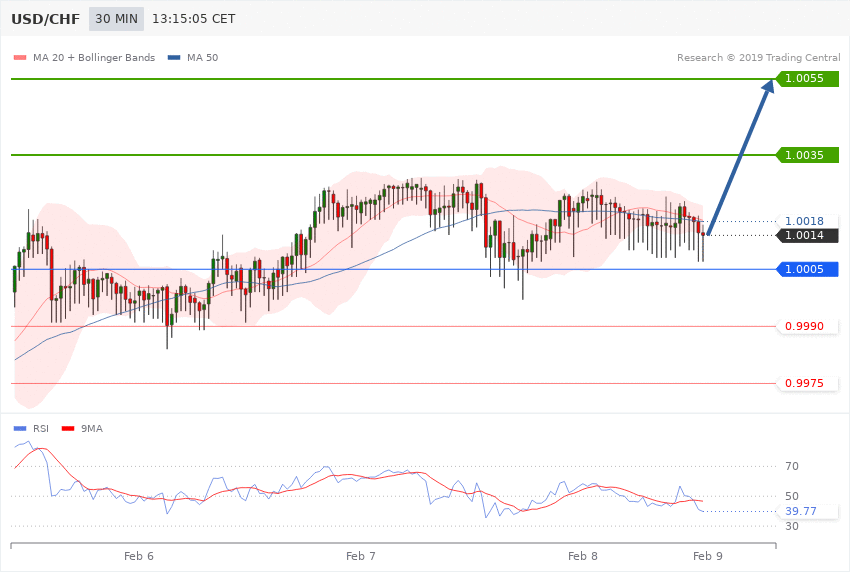The height and width of the screenshot is (576, 850).
Task: Click the RSI 70 level label
Action: point(792,466)
